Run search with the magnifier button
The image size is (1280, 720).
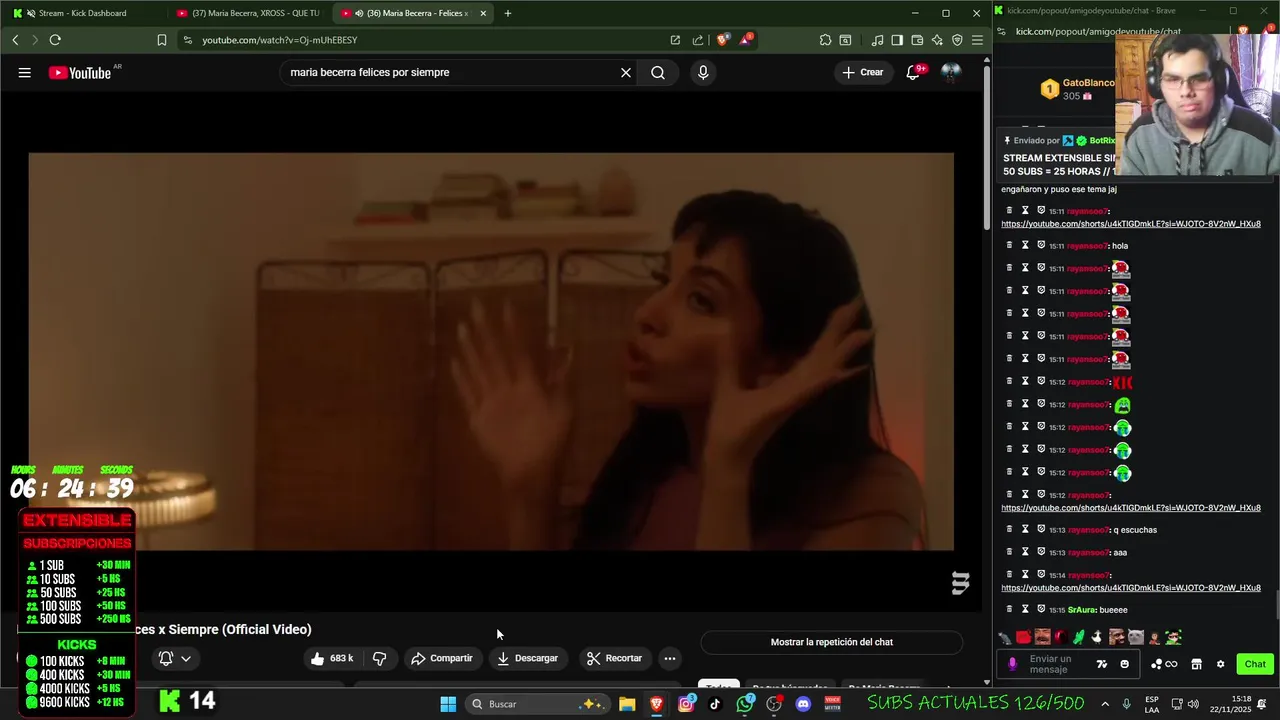[658, 72]
